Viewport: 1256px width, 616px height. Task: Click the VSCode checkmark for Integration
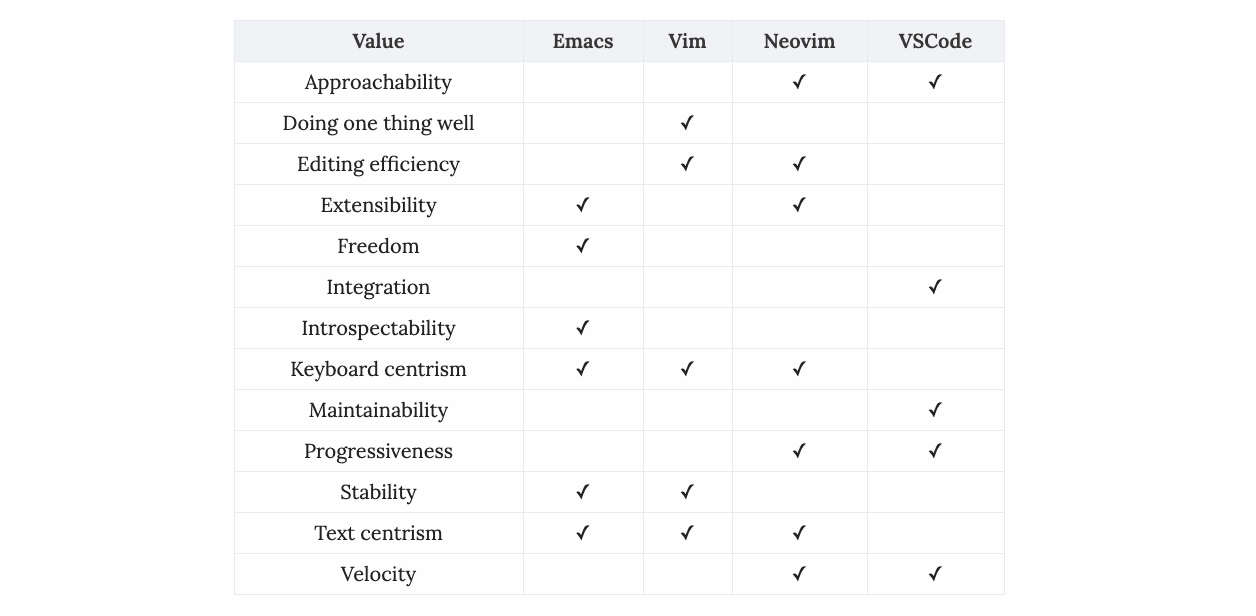[x=935, y=287]
